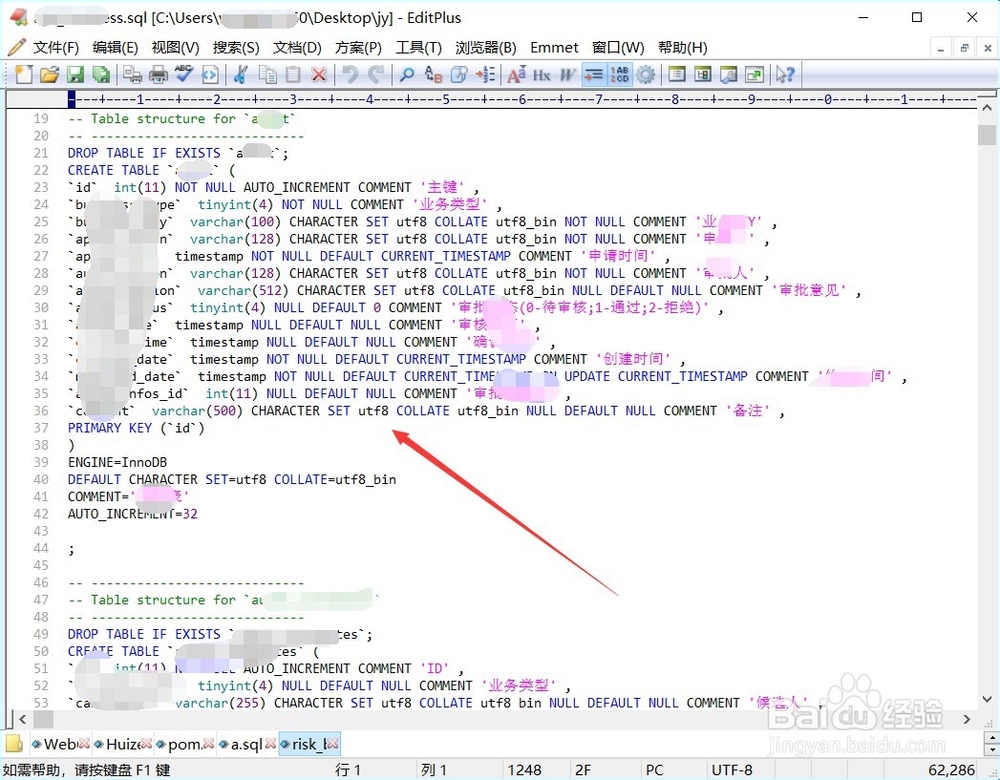This screenshot has height=780, width=1000.
Task: Click UTF-8 encoding in status bar
Action: (x=732, y=770)
